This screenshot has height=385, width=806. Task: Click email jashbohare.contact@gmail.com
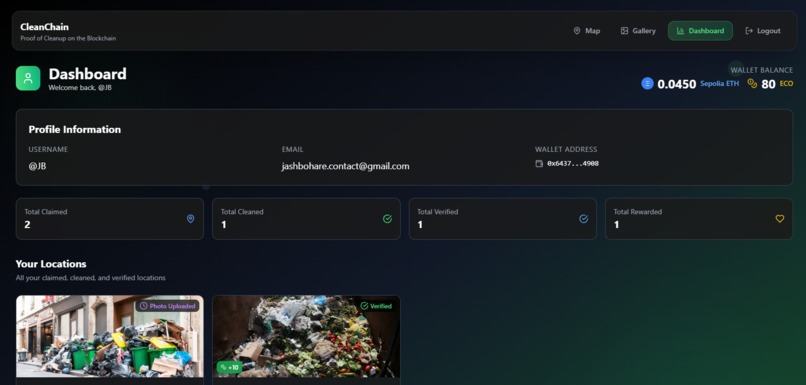click(345, 166)
